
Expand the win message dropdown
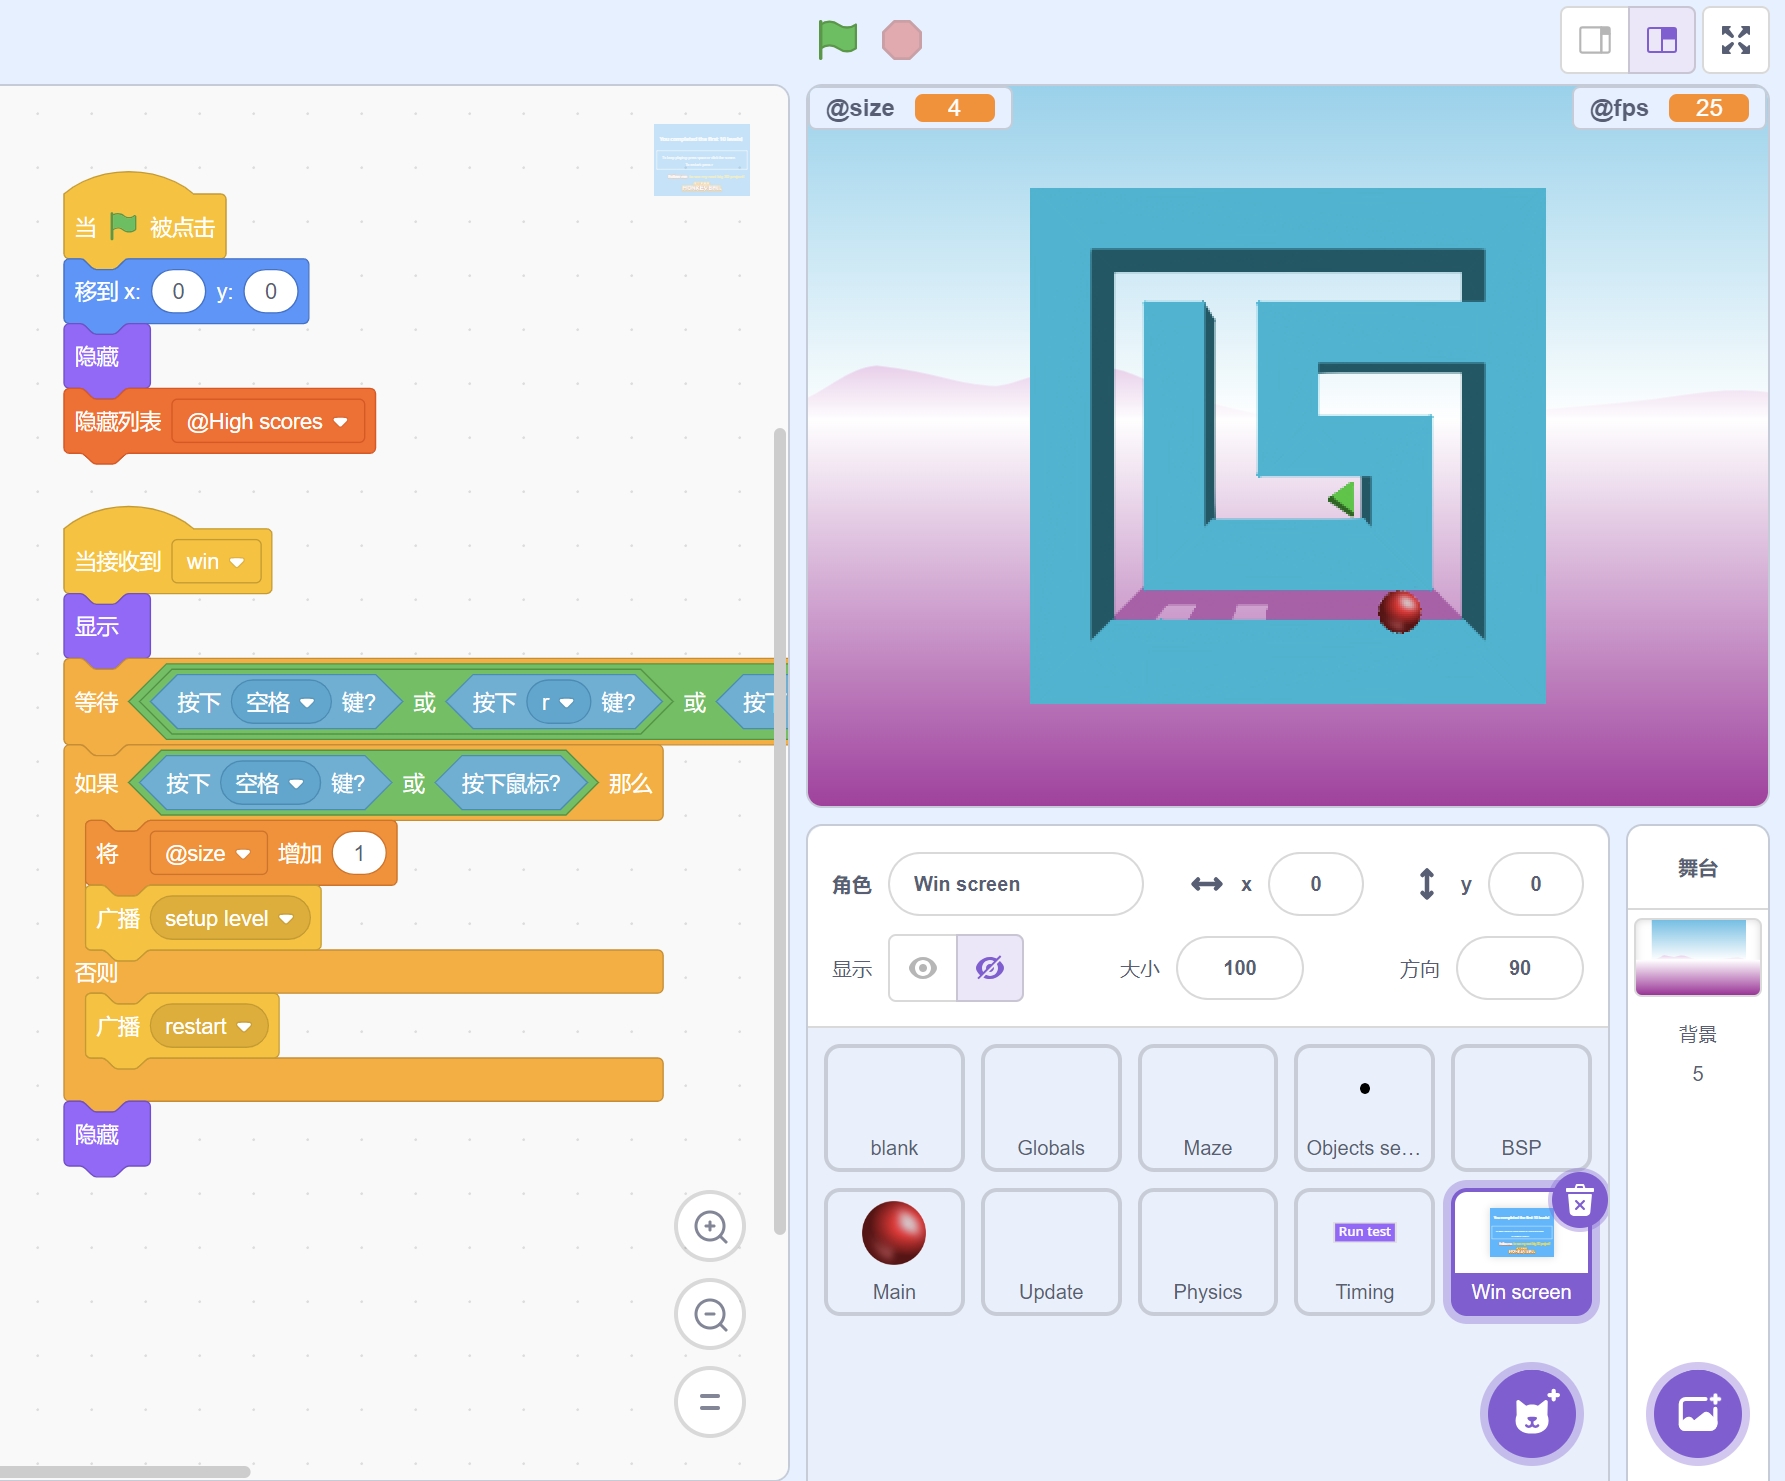point(237,562)
